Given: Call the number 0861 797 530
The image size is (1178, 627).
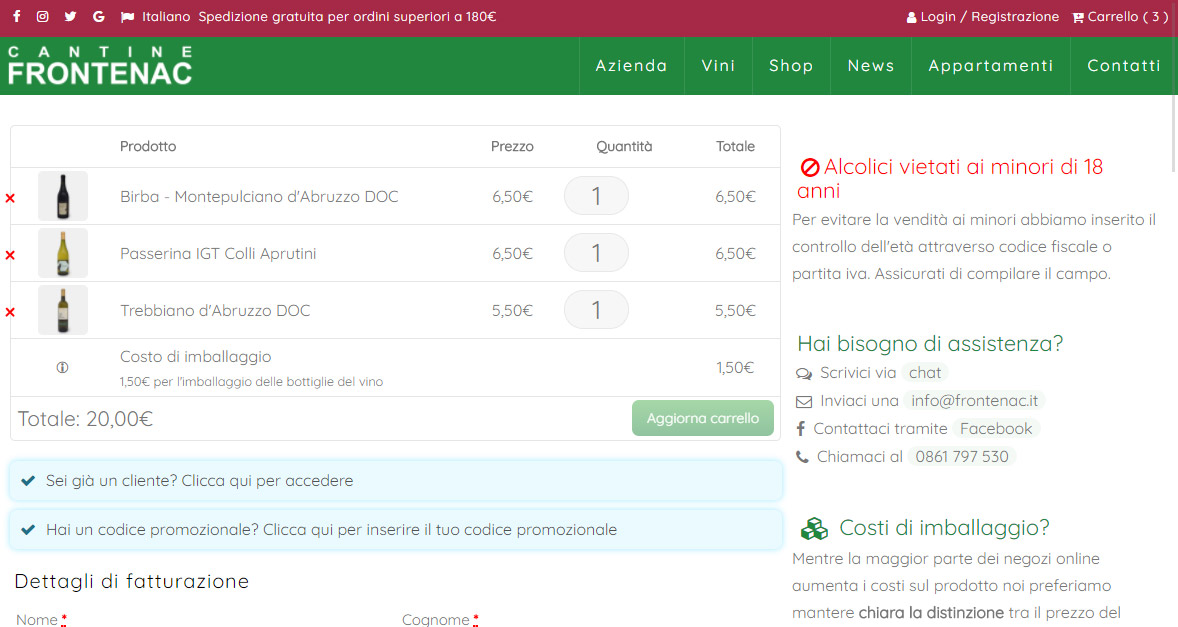Looking at the screenshot, I should coord(962,457).
